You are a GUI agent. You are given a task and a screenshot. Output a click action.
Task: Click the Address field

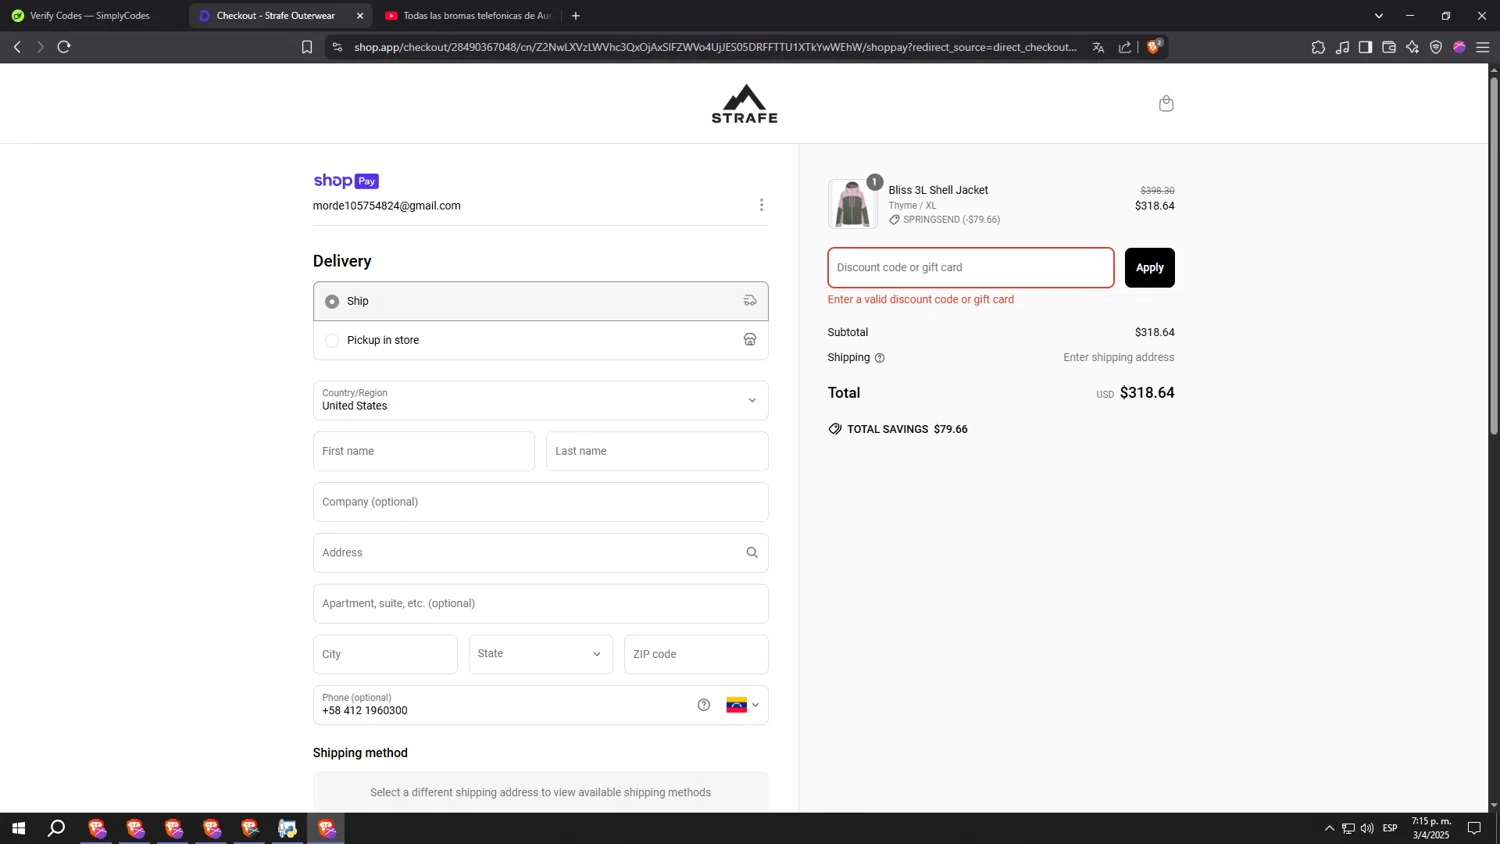click(540, 553)
